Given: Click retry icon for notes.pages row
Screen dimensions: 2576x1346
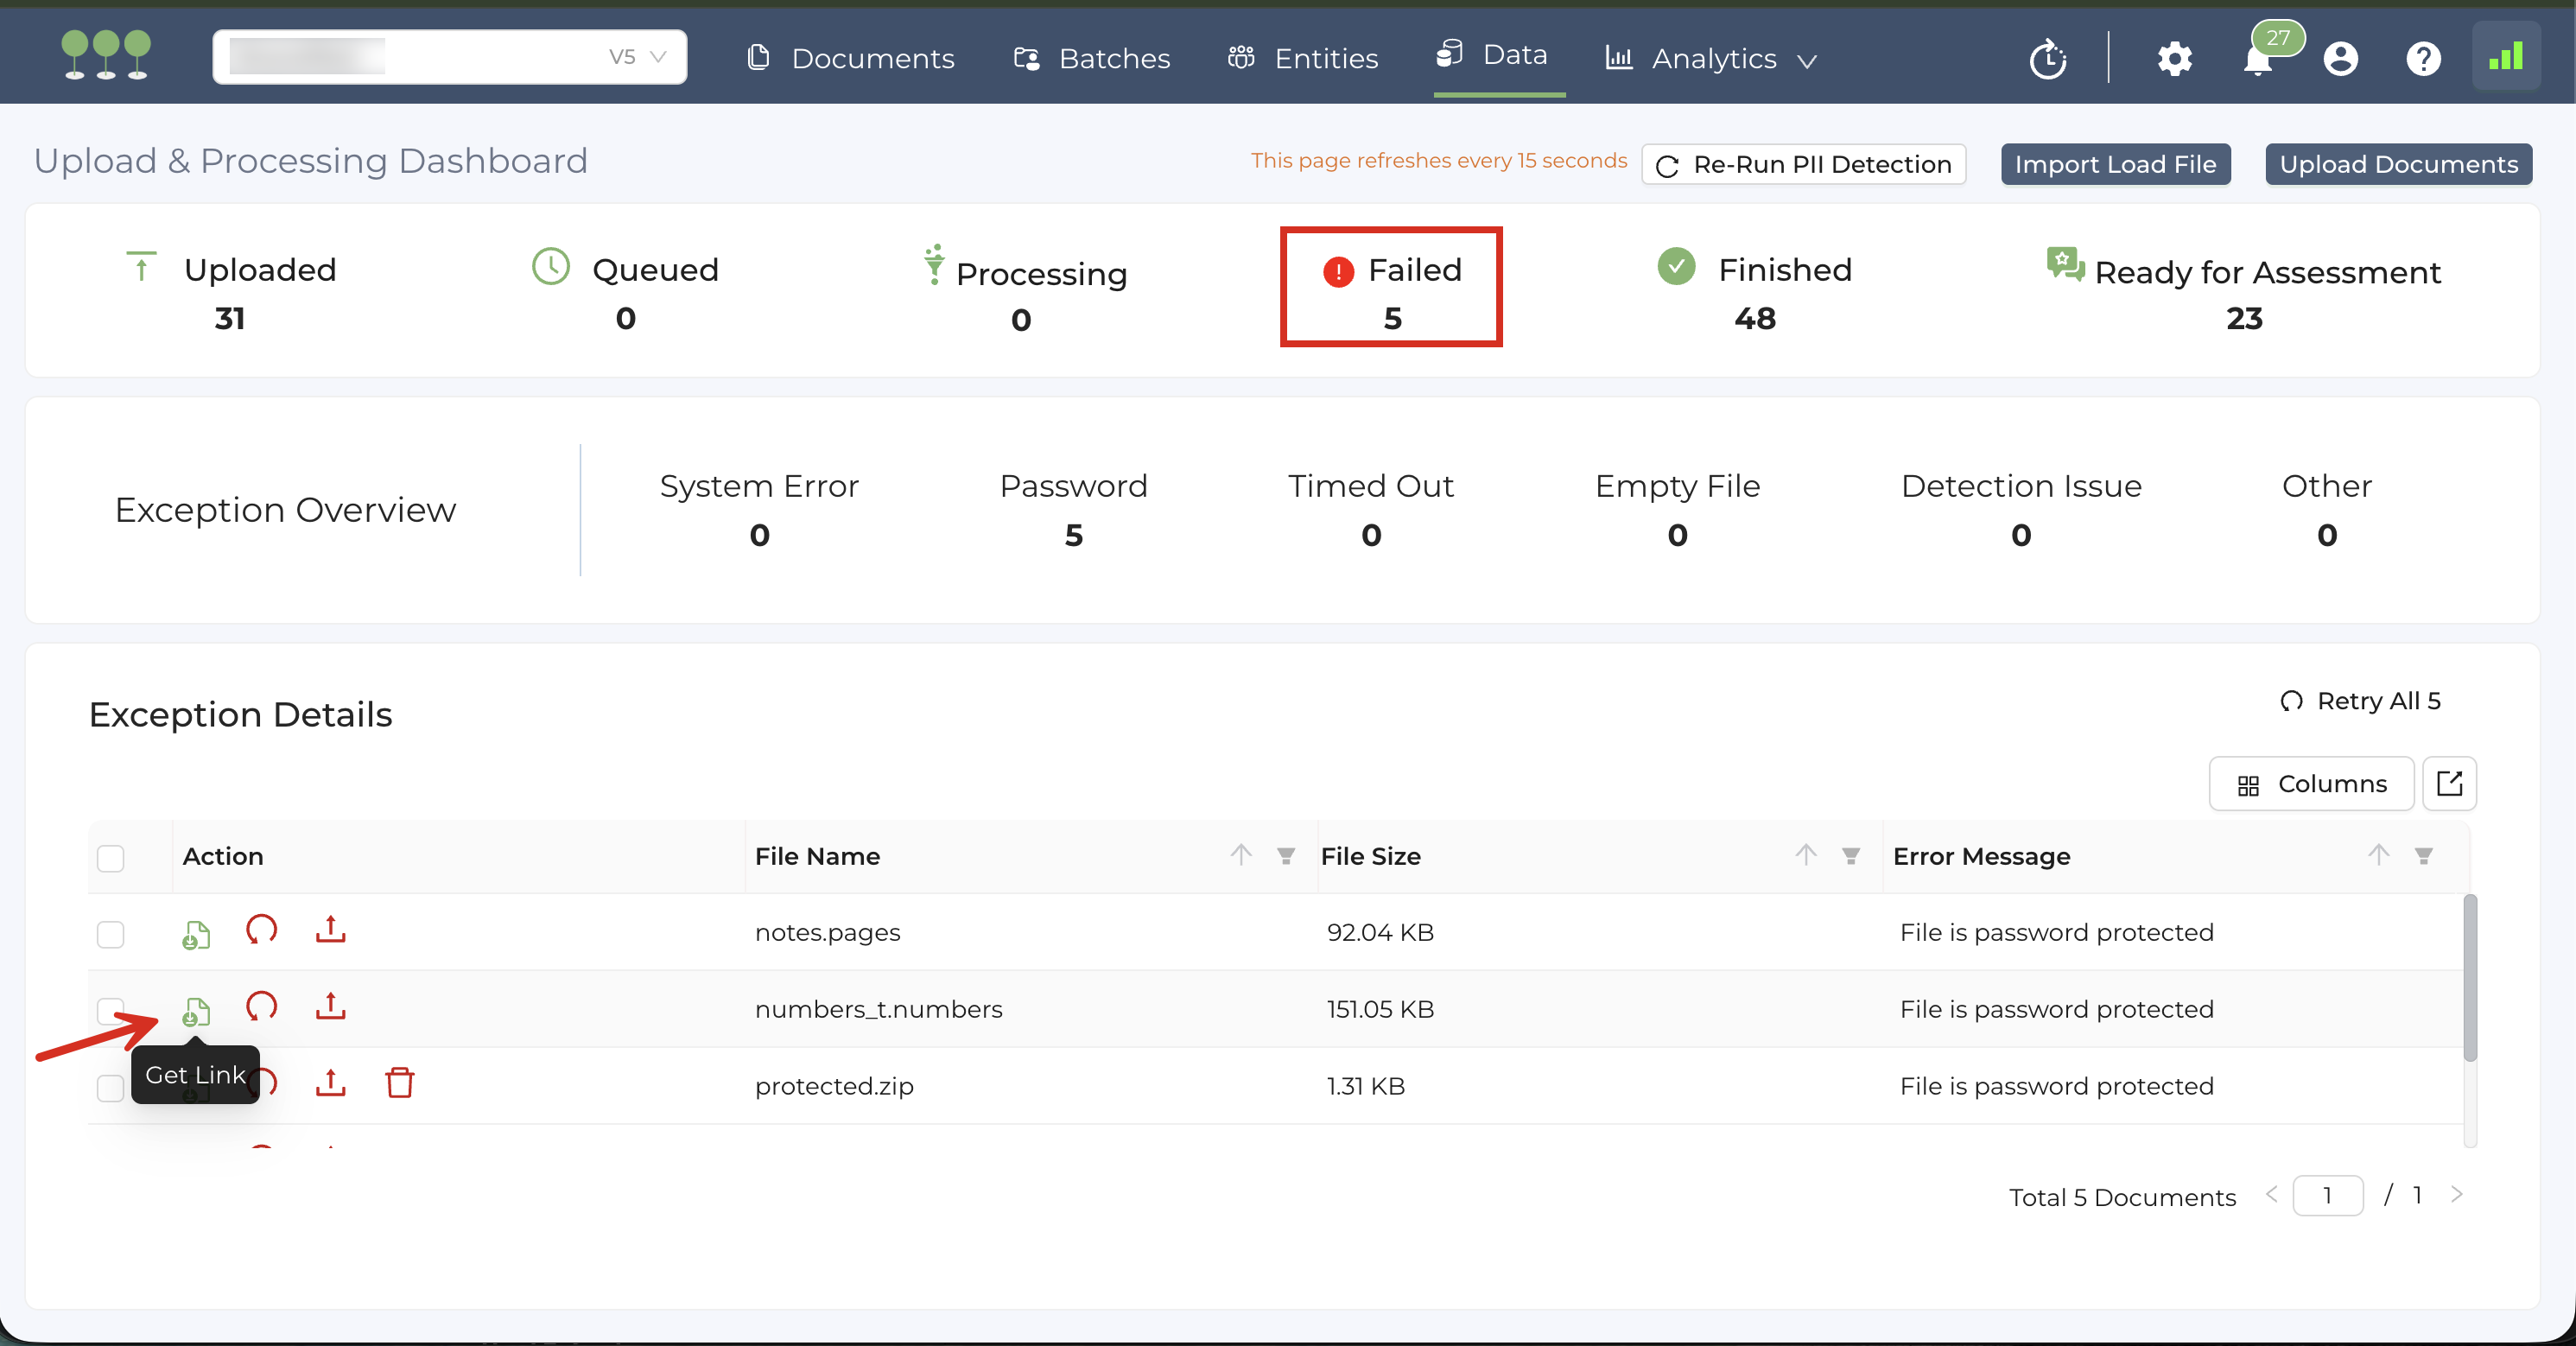Looking at the screenshot, I should [x=261, y=930].
